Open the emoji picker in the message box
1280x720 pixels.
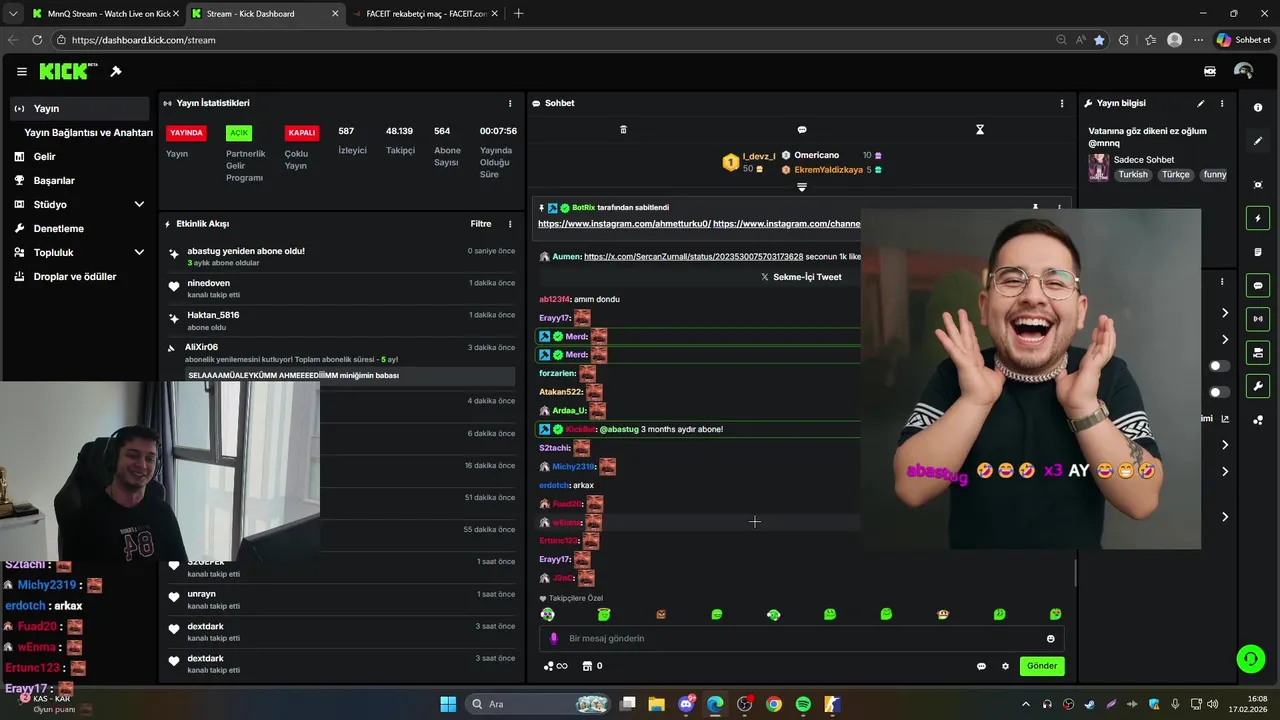(1050, 638)
